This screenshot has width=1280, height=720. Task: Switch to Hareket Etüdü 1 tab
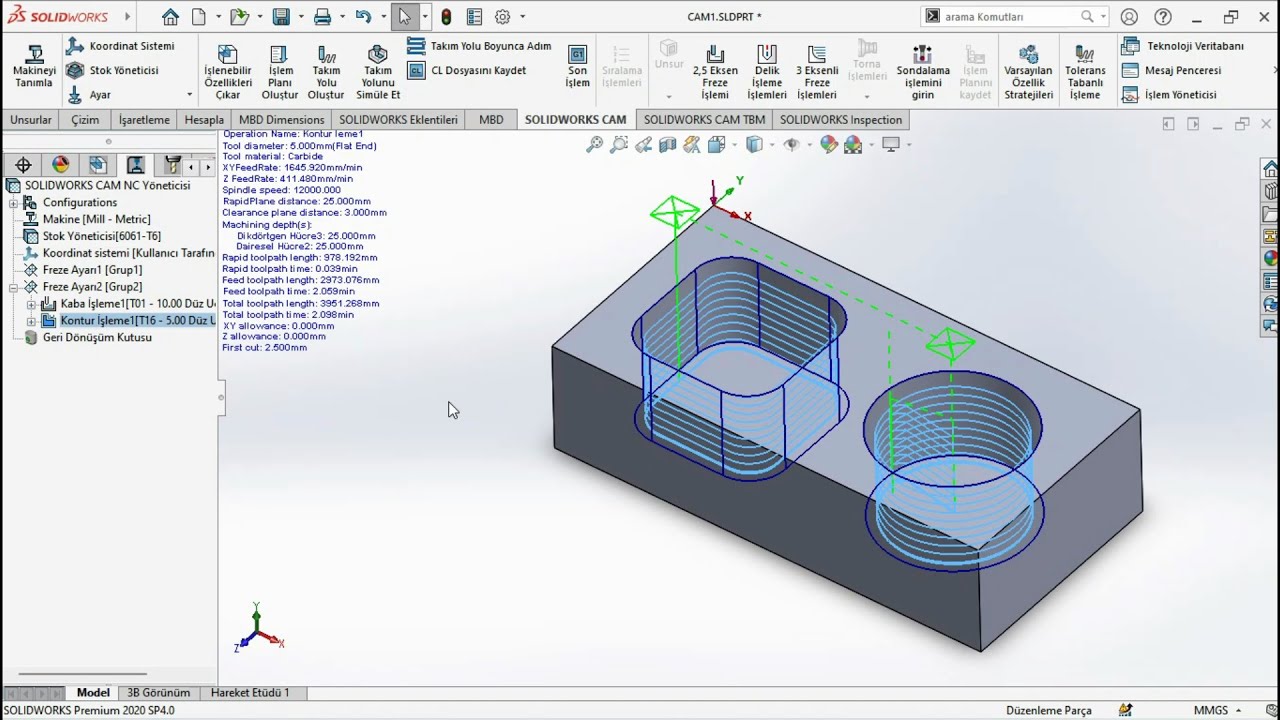(x=250, y=693)
